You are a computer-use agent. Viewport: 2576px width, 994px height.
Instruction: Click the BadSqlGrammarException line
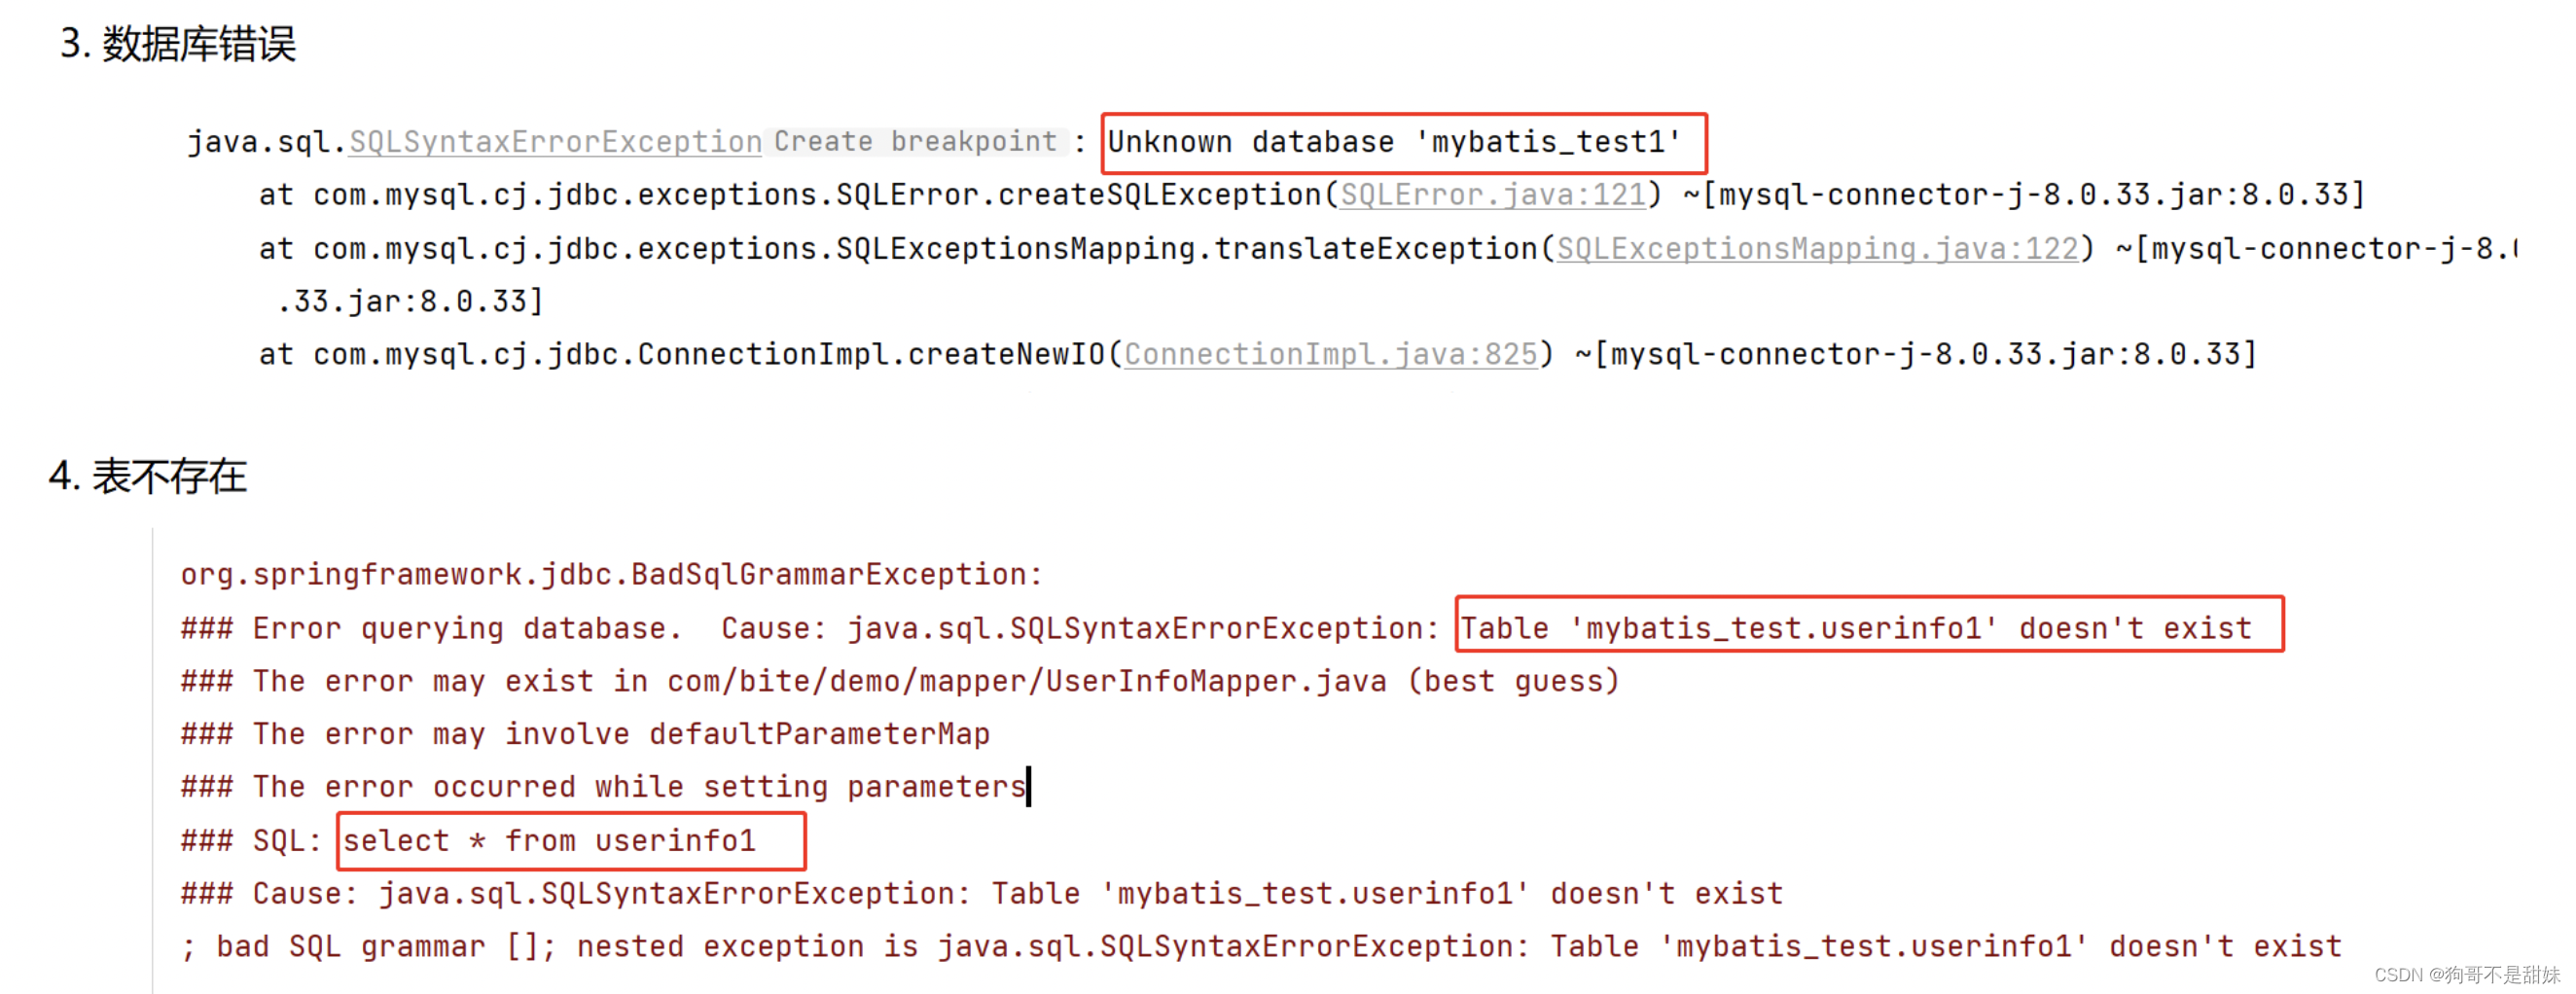pos(611,575)
